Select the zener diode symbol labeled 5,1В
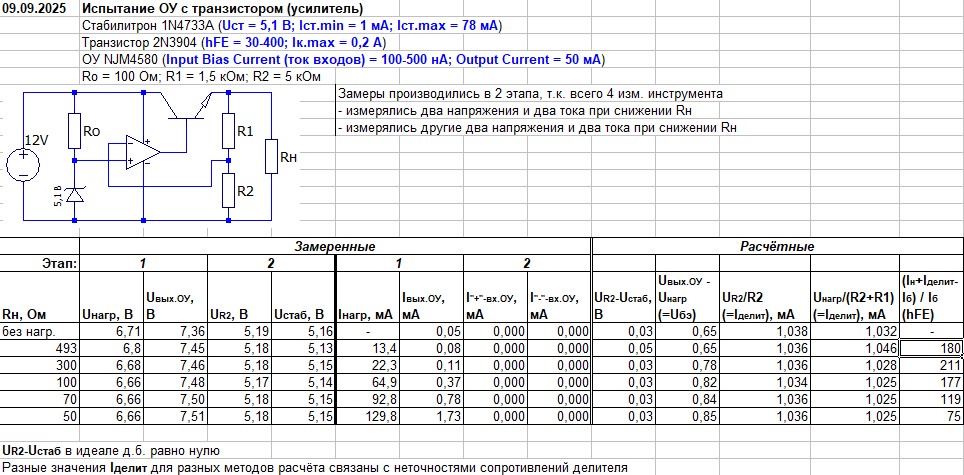Viewport: 964px width, 475px height. (73, 194)
